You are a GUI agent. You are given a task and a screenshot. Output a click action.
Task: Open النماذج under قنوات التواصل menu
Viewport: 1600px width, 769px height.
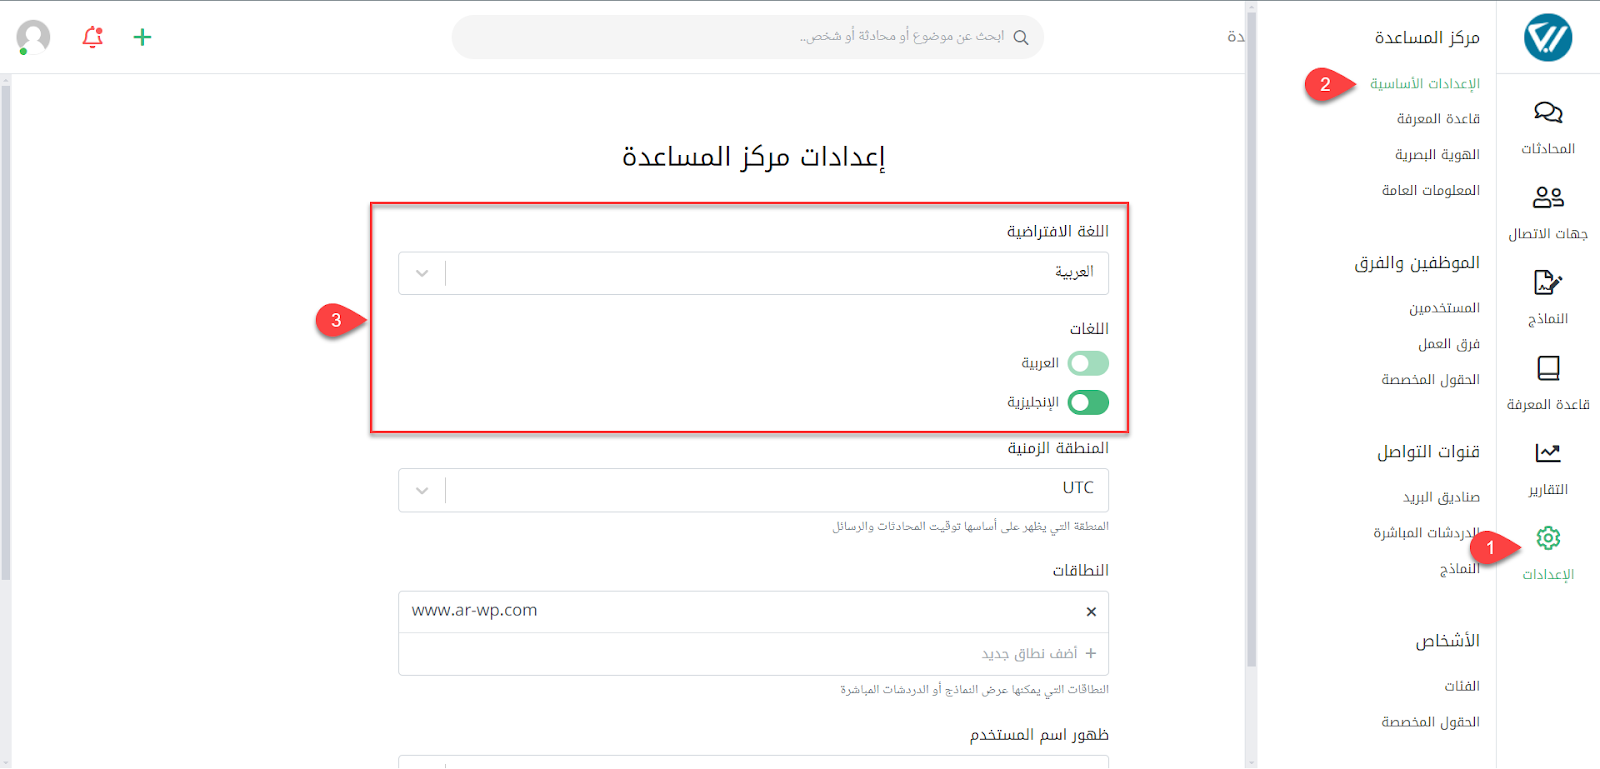1460,569
